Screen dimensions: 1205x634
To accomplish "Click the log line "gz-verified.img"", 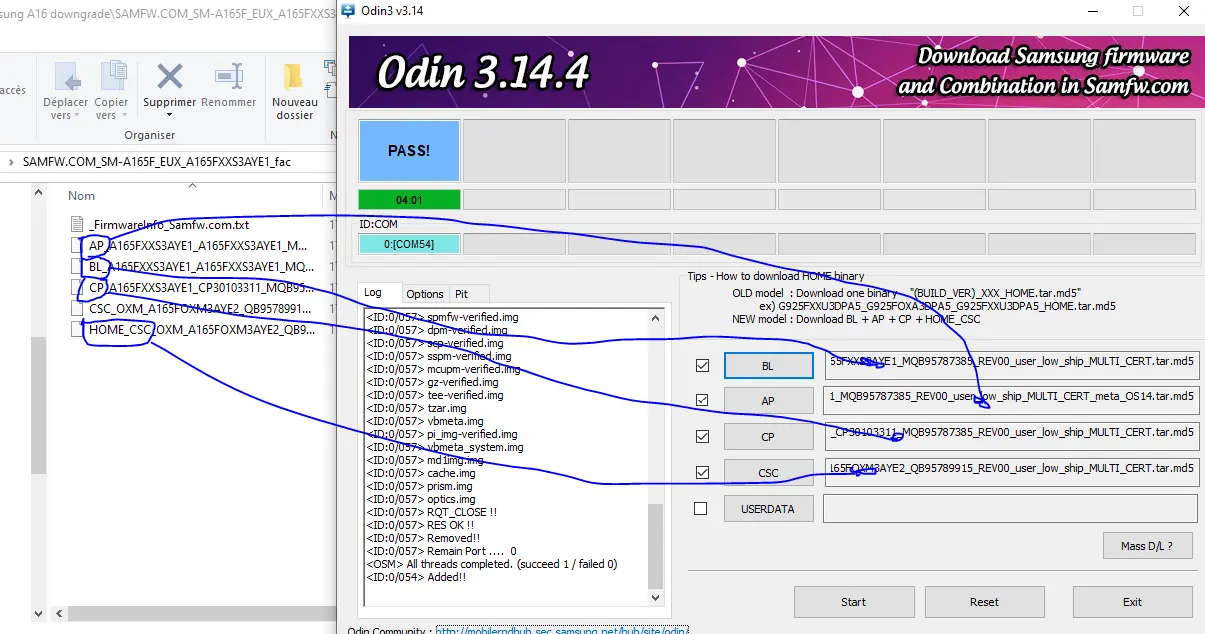I will point(432,382).
